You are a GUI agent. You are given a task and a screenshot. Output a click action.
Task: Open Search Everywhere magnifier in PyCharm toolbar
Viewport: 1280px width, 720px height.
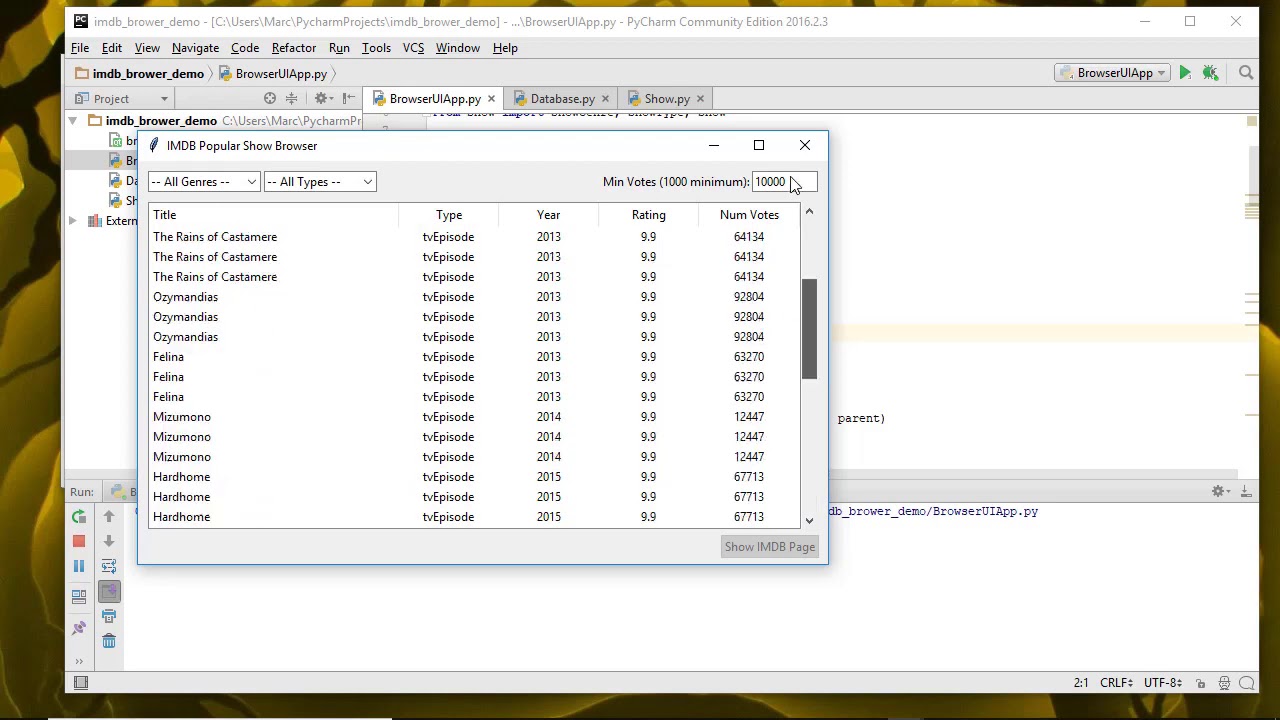(1246, 73)
